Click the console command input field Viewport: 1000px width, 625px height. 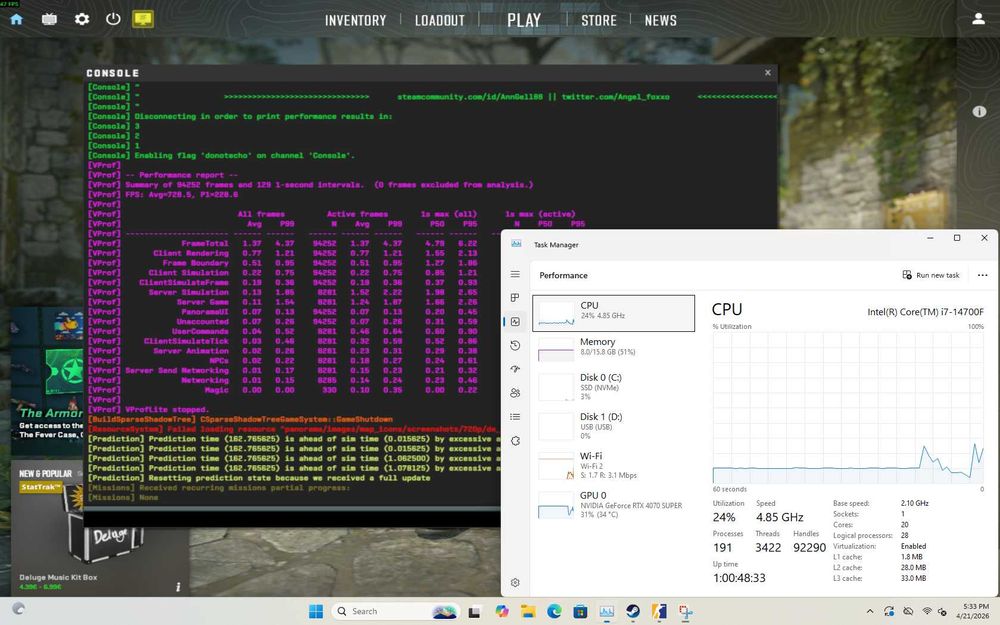pyautogui.click(x=292, y=518)
